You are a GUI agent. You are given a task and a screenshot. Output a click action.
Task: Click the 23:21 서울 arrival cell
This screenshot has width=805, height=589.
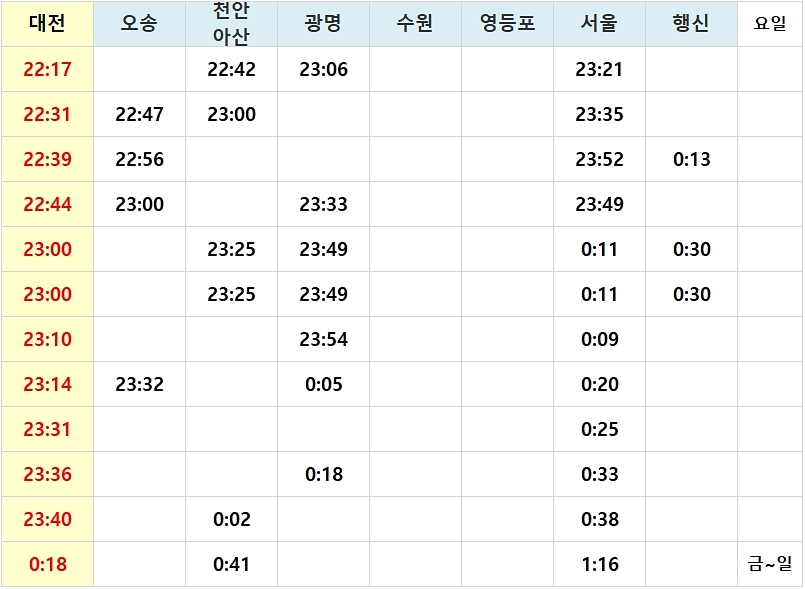tap(599, 69)
